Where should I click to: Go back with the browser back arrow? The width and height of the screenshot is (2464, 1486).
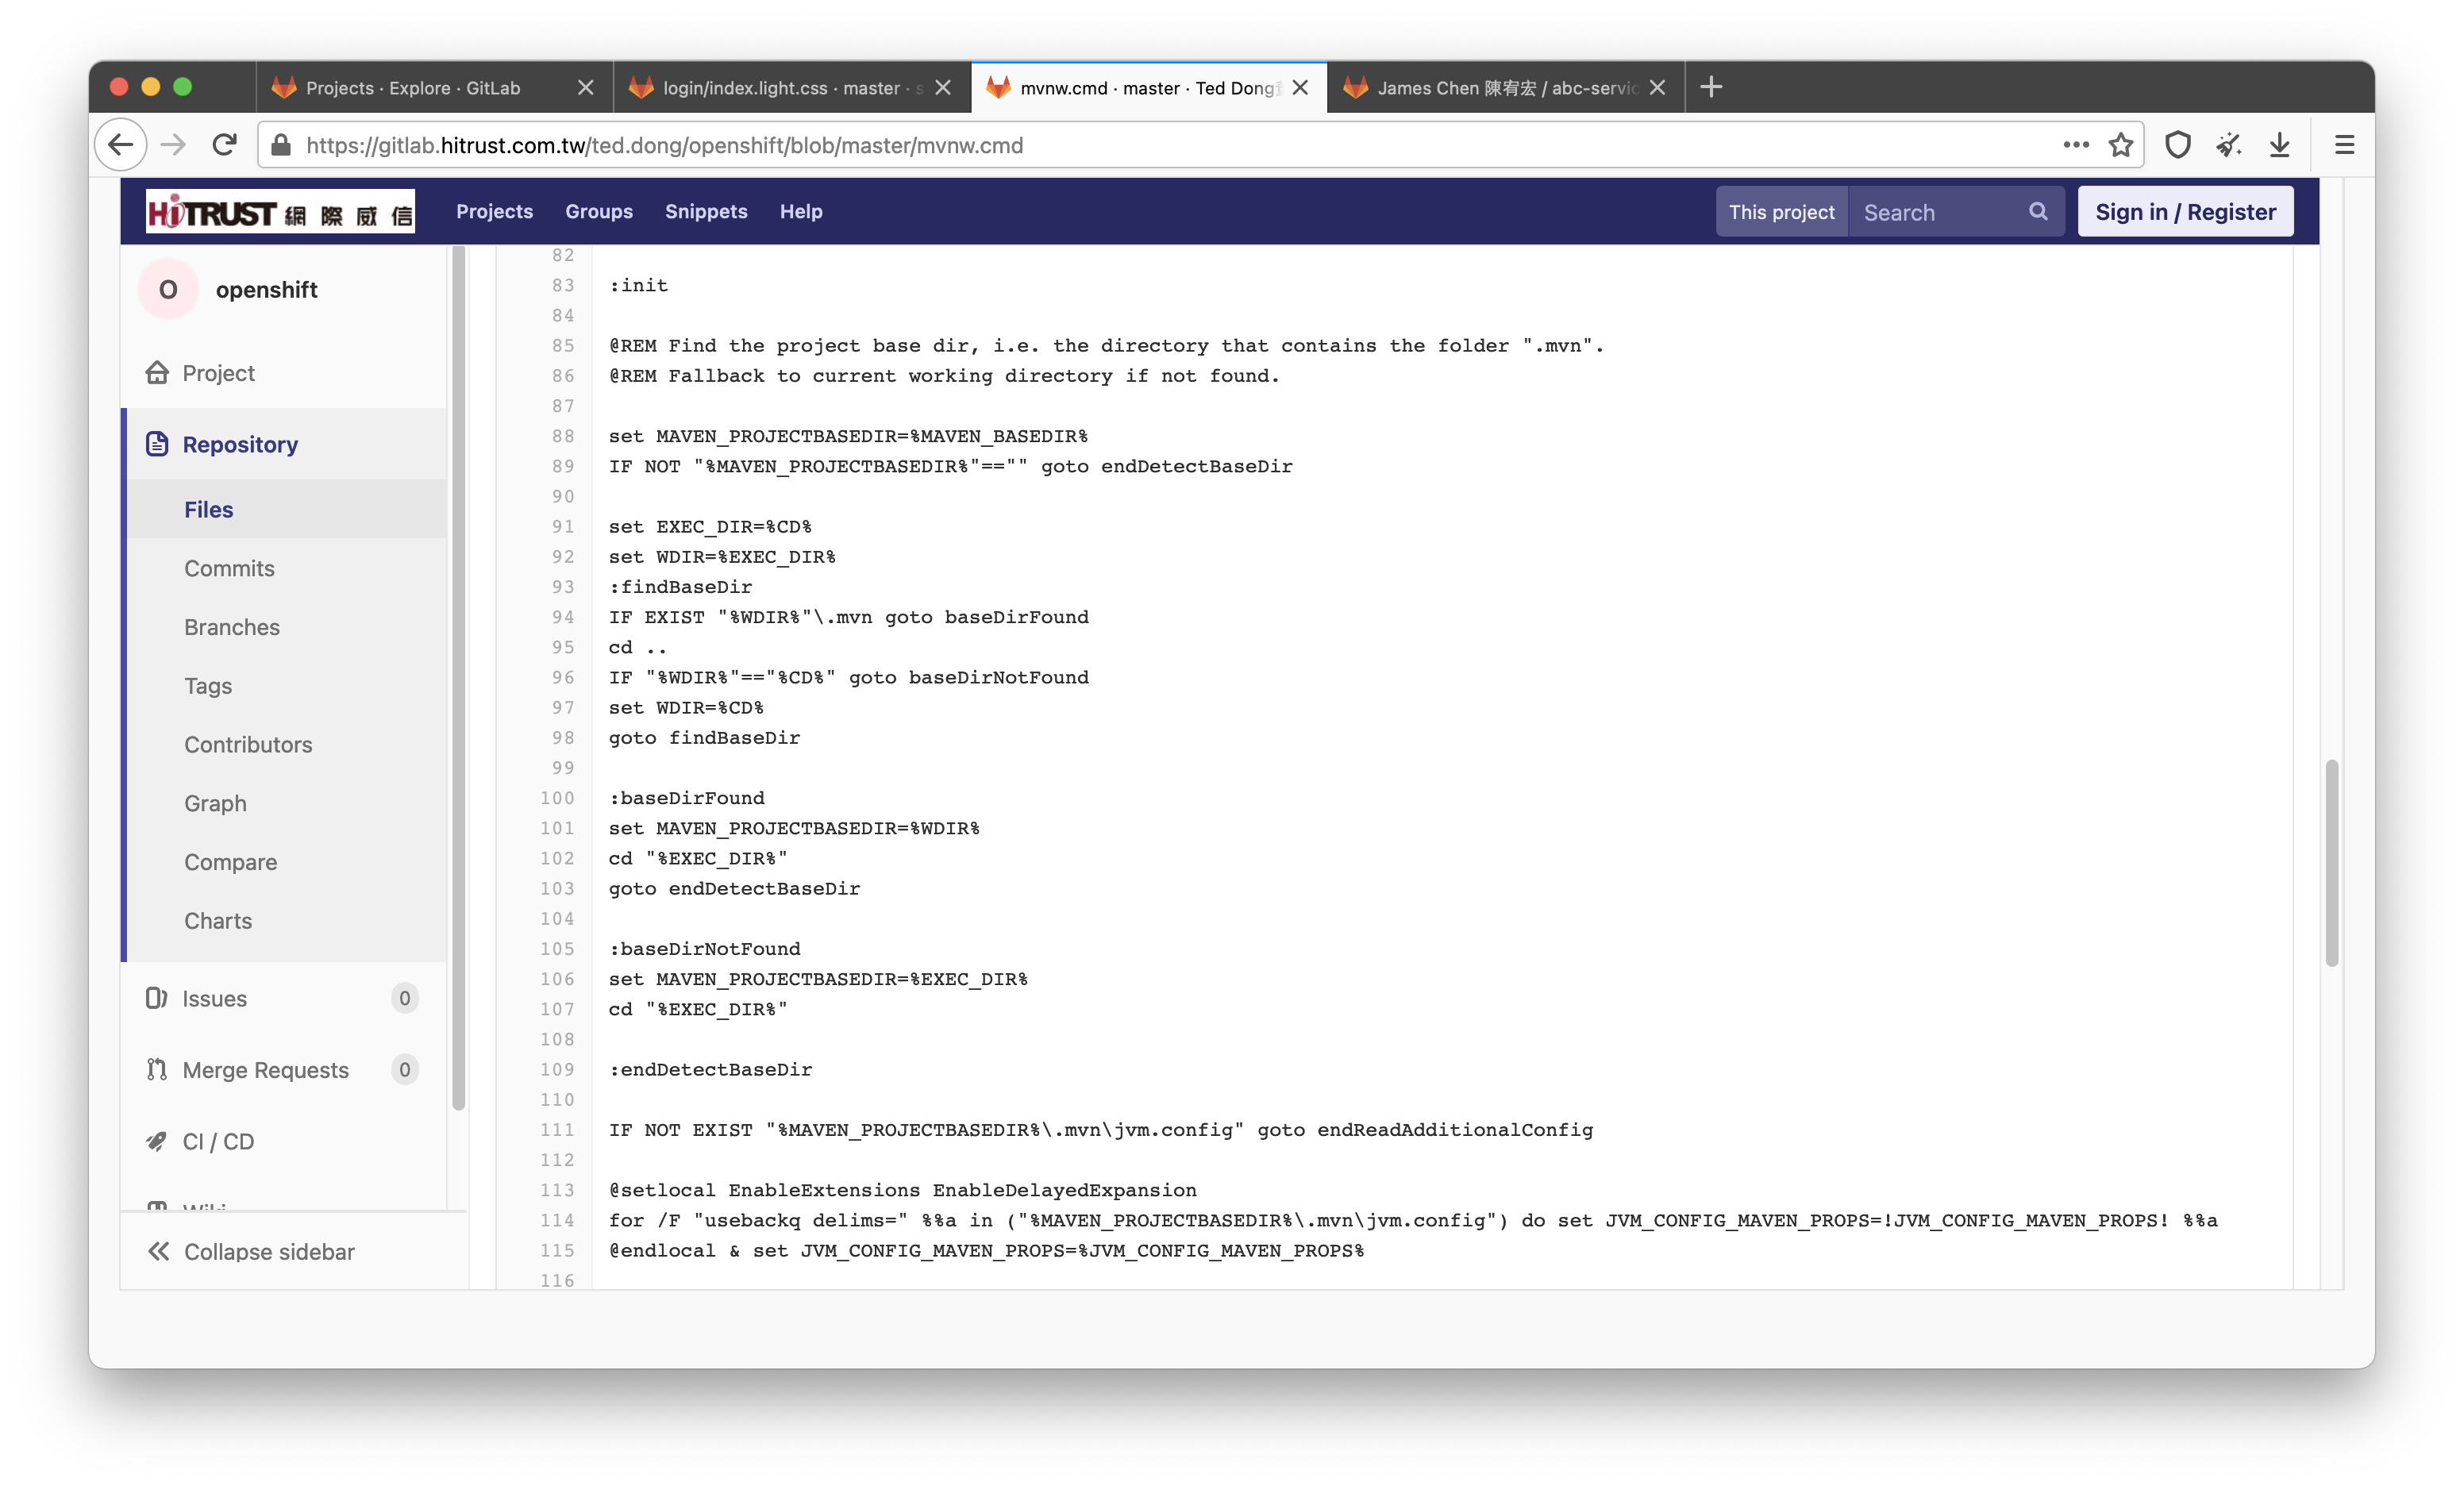pos(121,145)
